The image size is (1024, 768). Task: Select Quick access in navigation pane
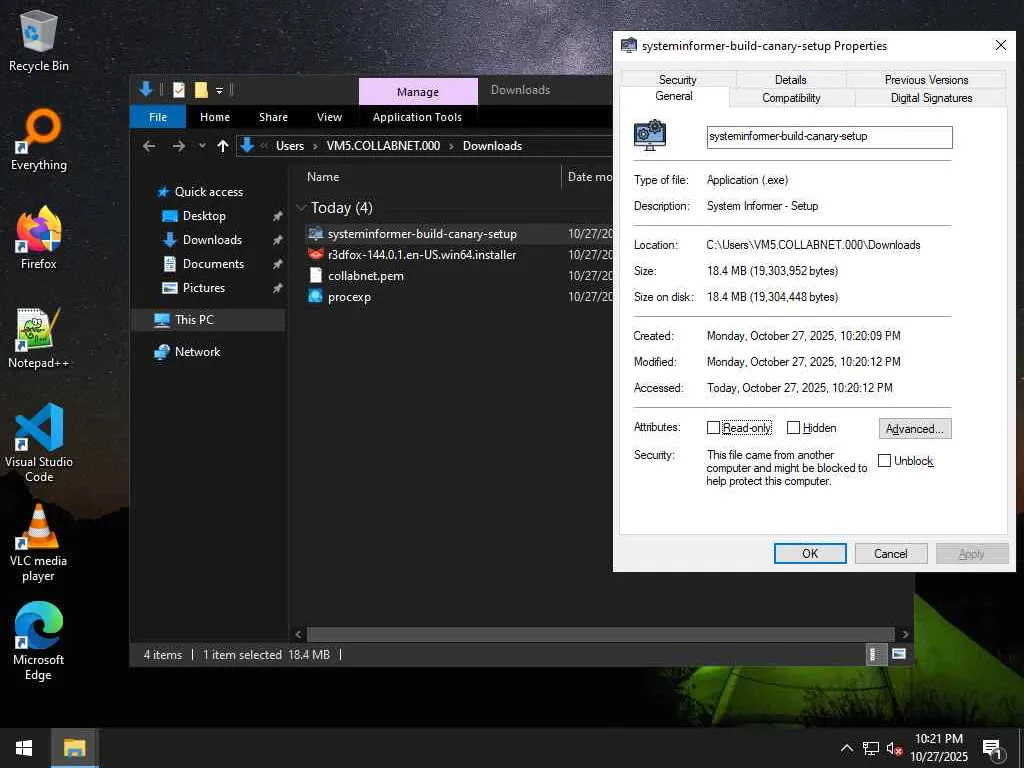[x=208, y=191]
